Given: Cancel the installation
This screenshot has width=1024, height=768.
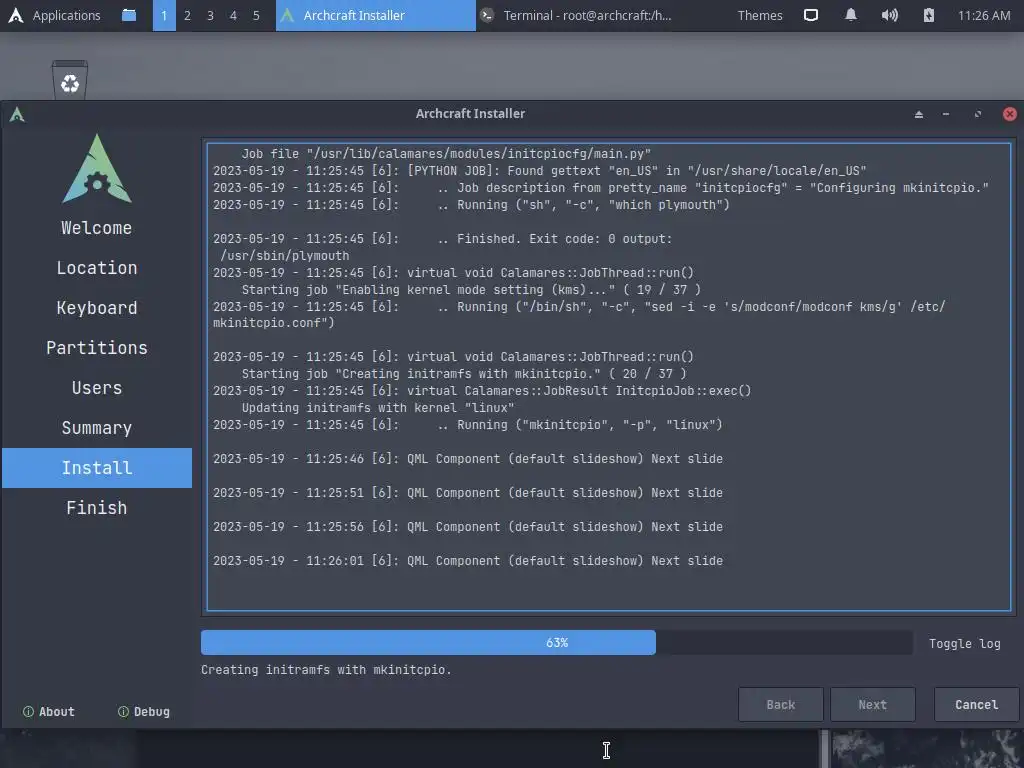Looking at the screenshot, I should pos(976,705).
